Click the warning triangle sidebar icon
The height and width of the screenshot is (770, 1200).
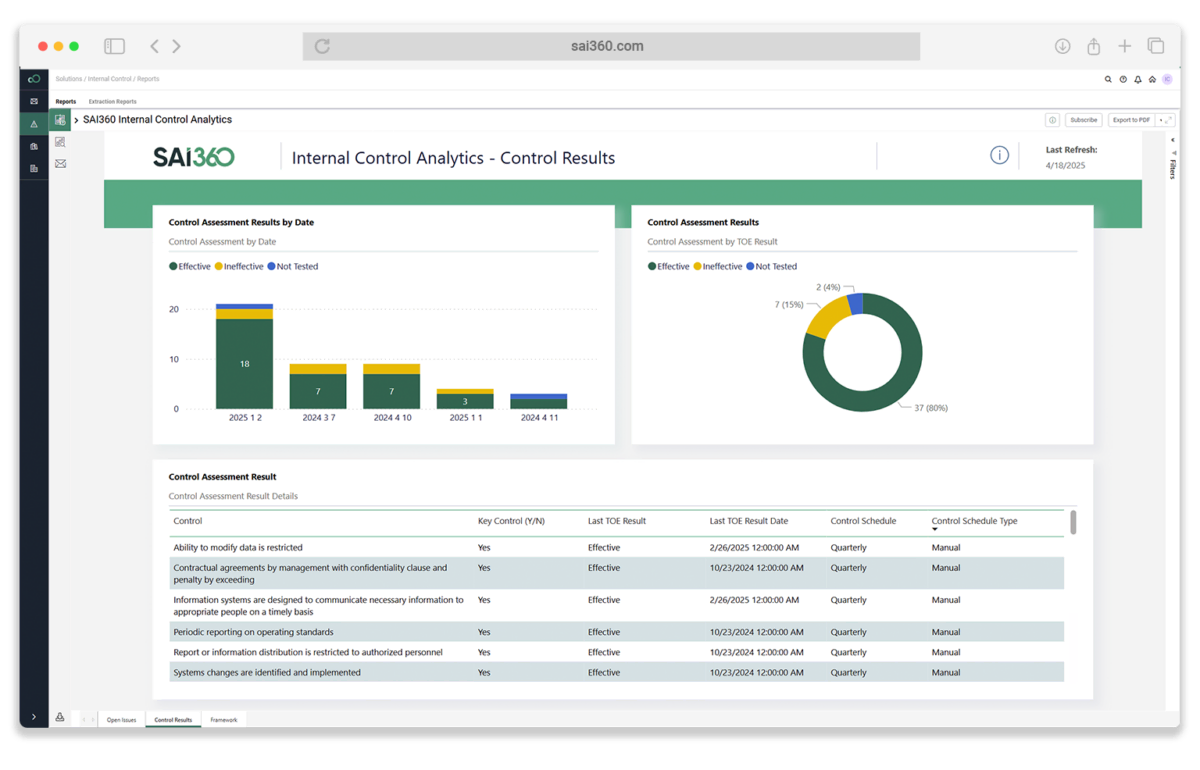click(x=34, y=124)
